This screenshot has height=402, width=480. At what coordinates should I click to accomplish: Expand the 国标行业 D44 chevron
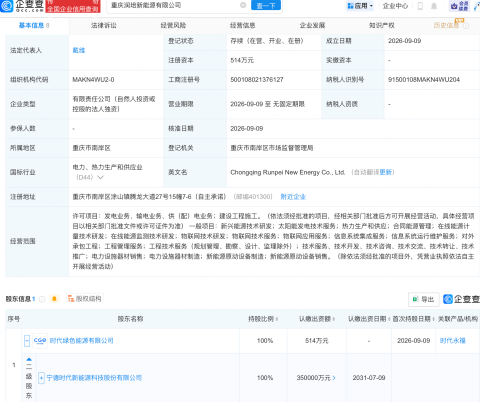pos(100,177)
